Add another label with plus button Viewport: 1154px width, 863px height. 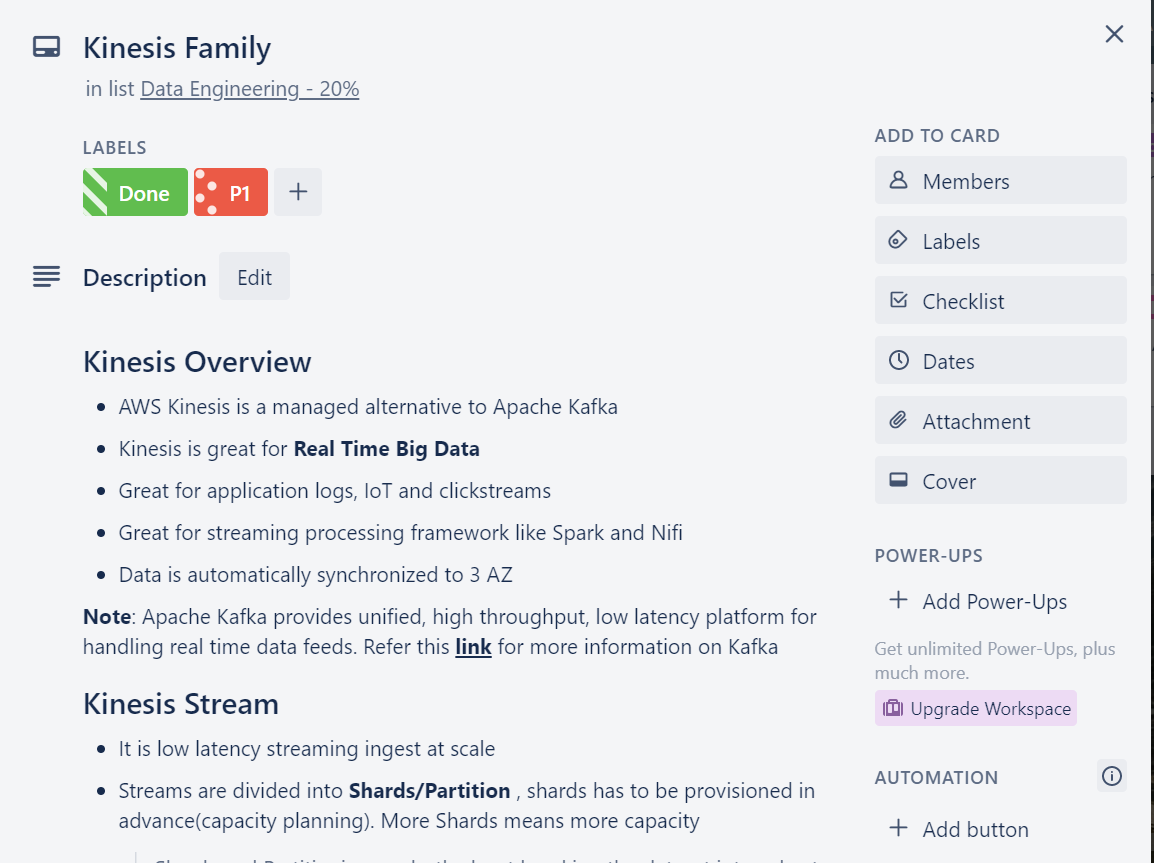click(298, 193)
